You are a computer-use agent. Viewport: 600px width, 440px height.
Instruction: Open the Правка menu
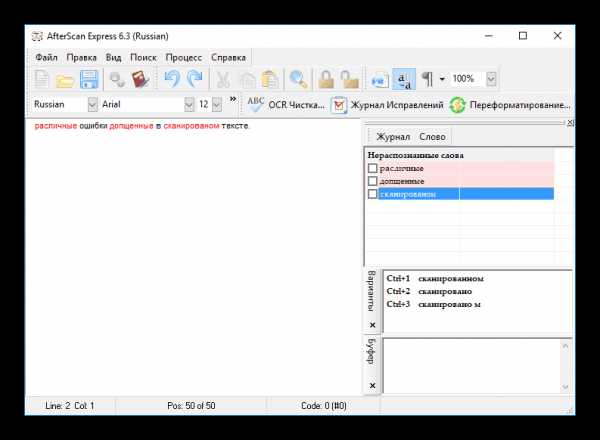[x=82, y=58]
